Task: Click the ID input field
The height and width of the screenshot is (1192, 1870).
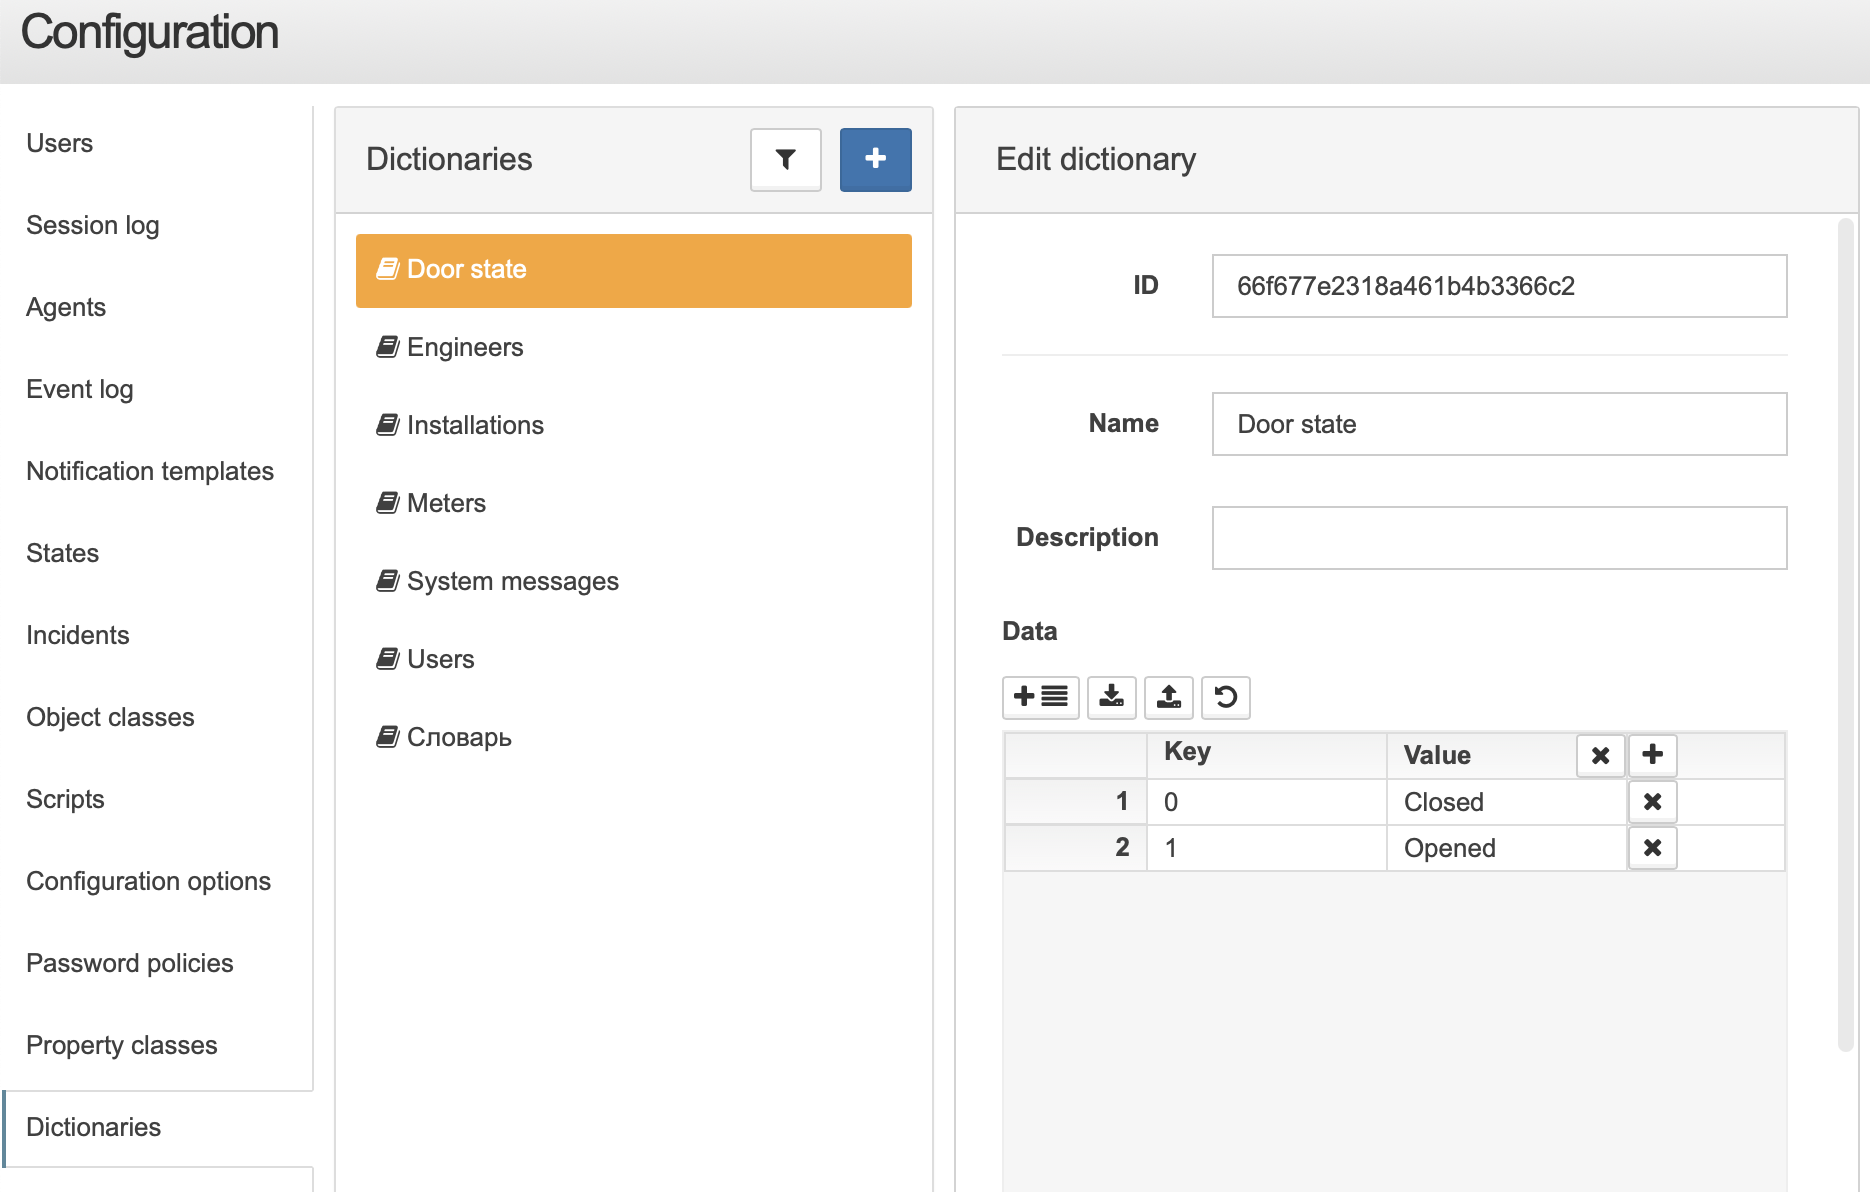Action: [x=1499, y=286]
